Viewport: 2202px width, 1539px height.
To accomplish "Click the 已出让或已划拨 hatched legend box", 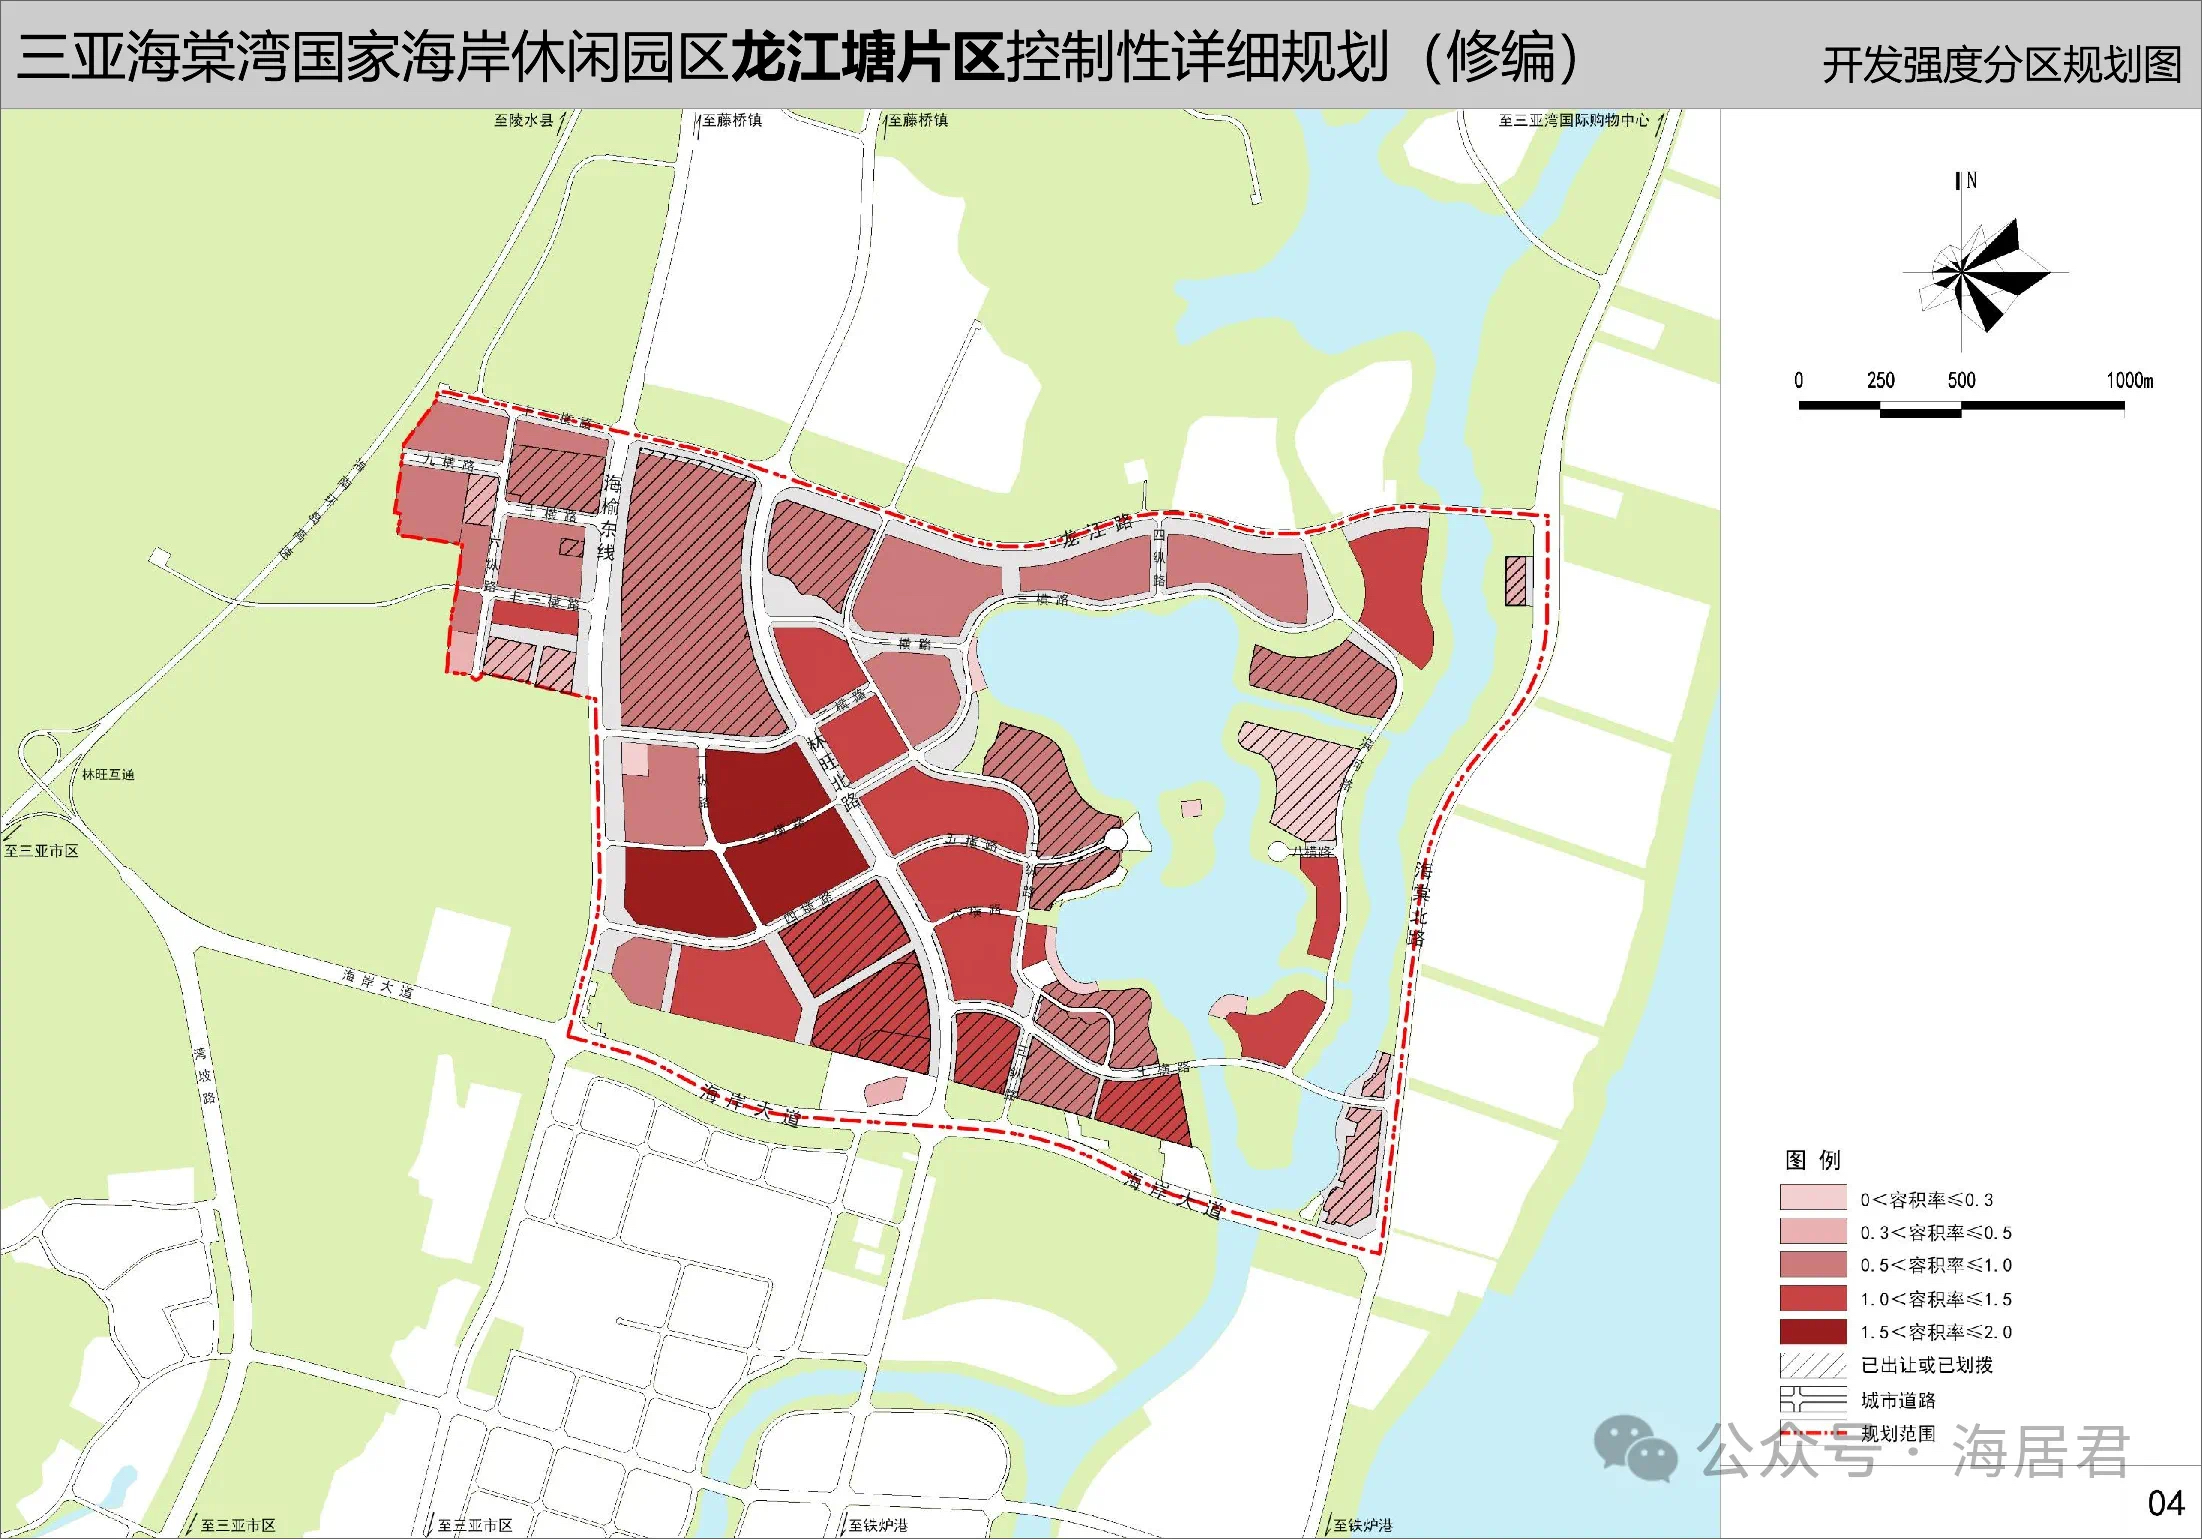I will pos(1812,1365).
